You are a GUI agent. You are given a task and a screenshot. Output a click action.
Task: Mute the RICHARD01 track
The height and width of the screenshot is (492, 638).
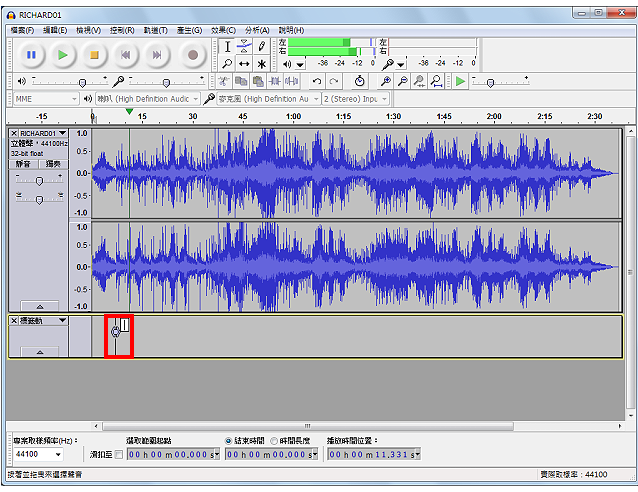[x=23, y=164]
